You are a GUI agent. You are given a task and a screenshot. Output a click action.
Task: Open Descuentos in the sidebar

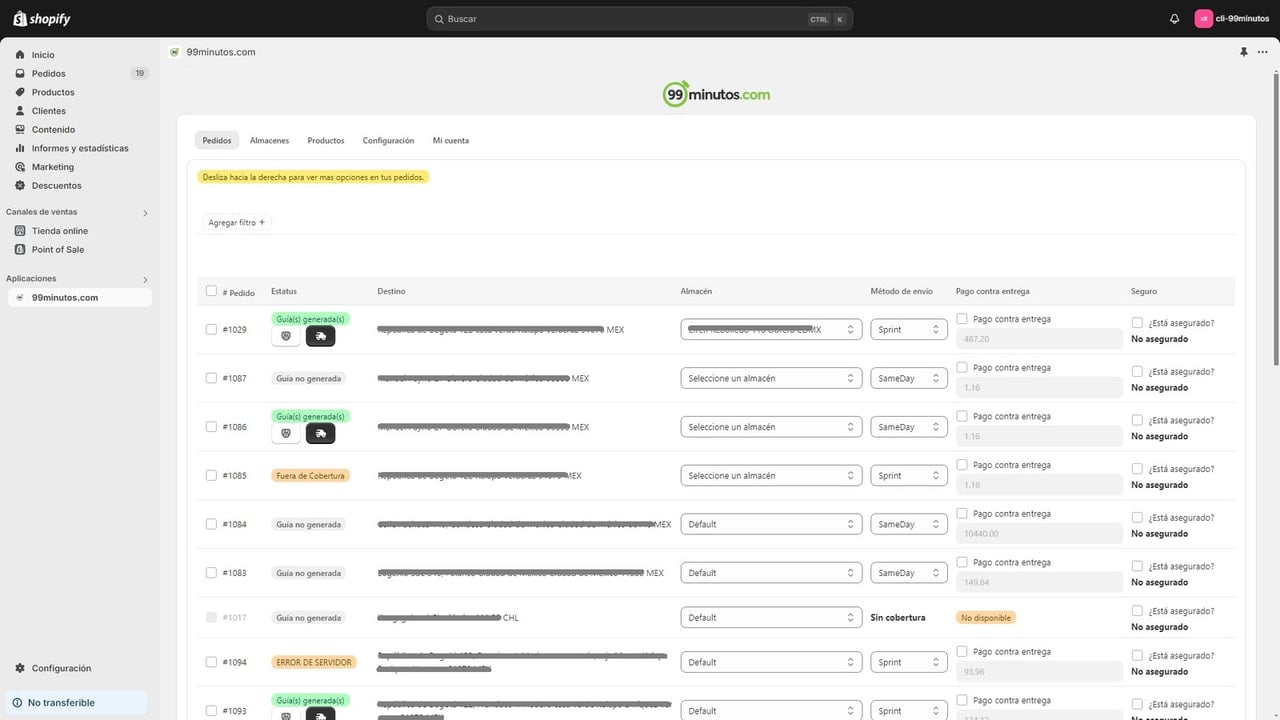(57, 186)
